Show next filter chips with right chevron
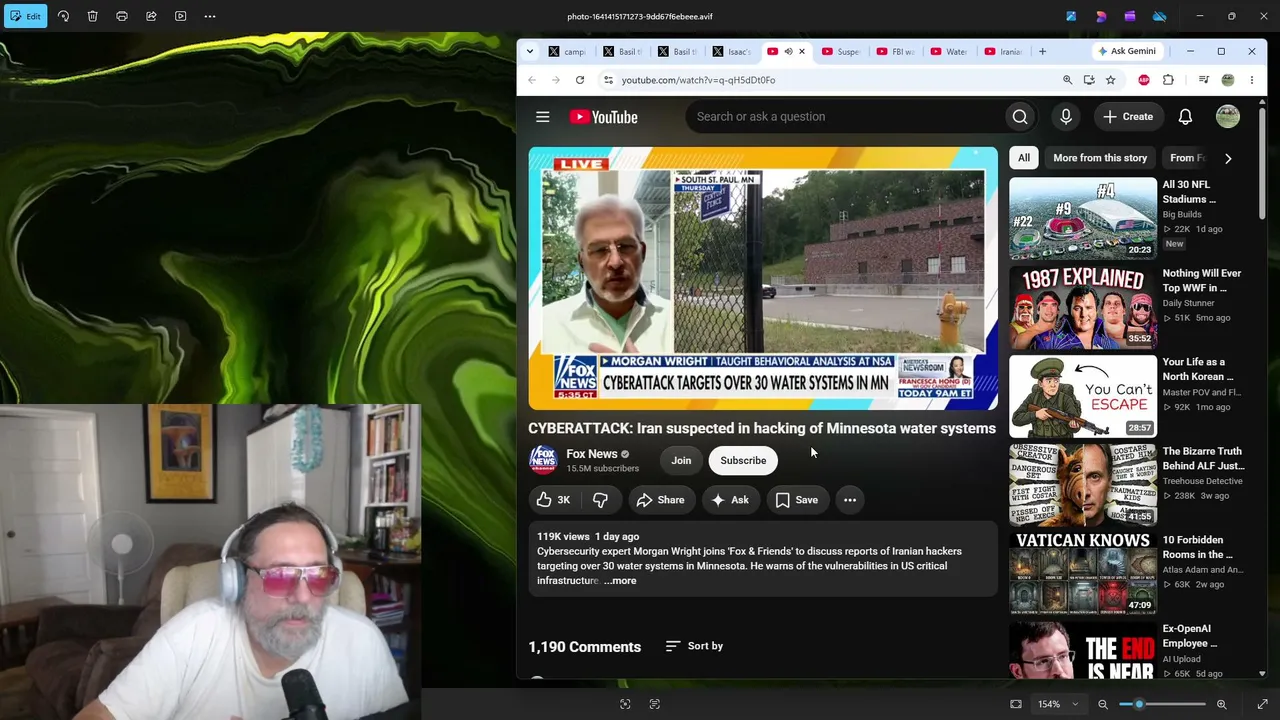Screen dimensions: 1280x720 [x=1228, y=158]
